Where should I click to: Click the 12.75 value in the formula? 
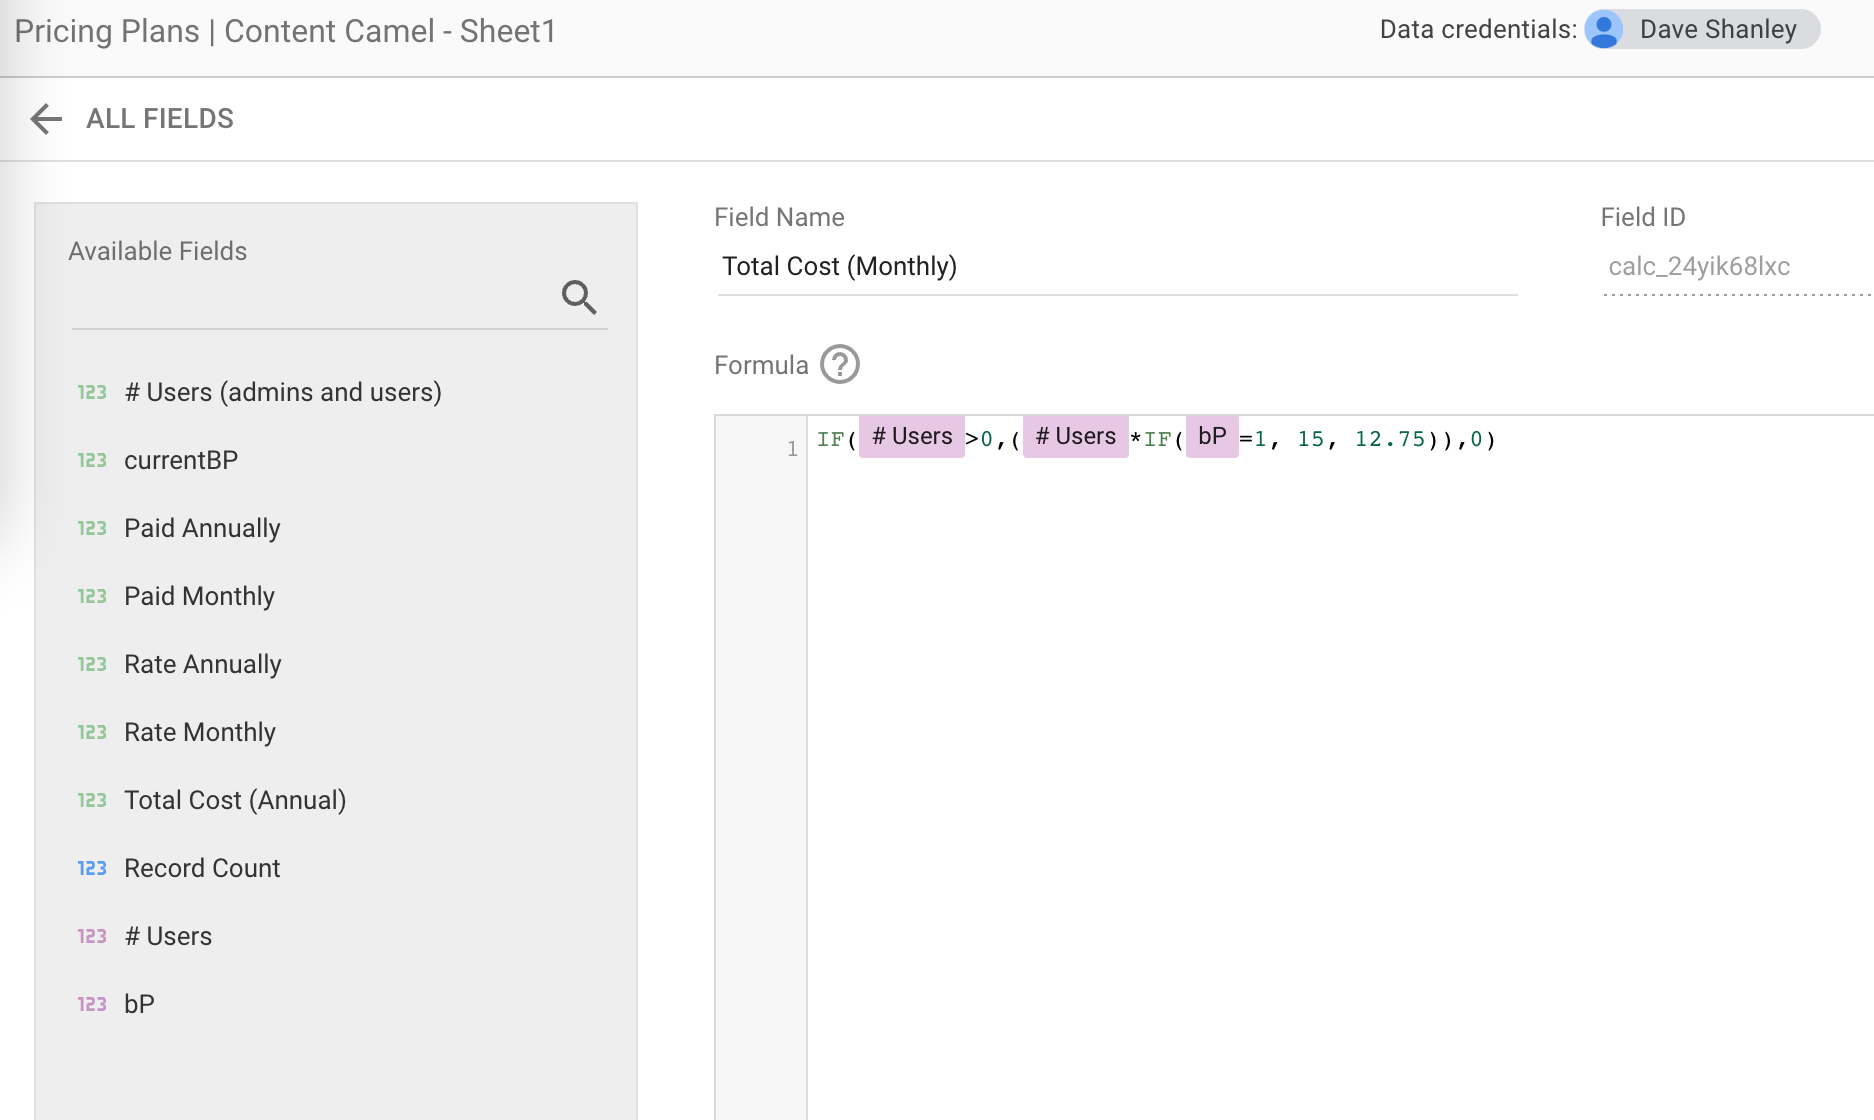[1390, 439]
